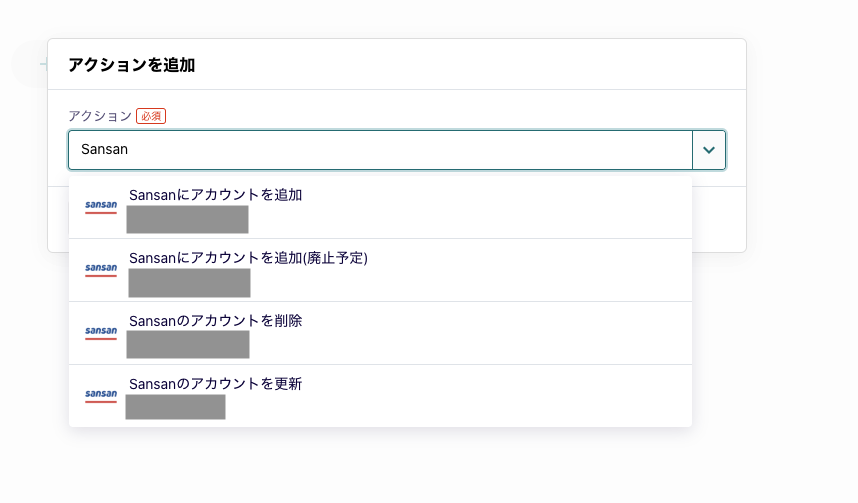Click Sansan logo beside アカウントを追加 row

pyautogui.click(x=101, y=206)
